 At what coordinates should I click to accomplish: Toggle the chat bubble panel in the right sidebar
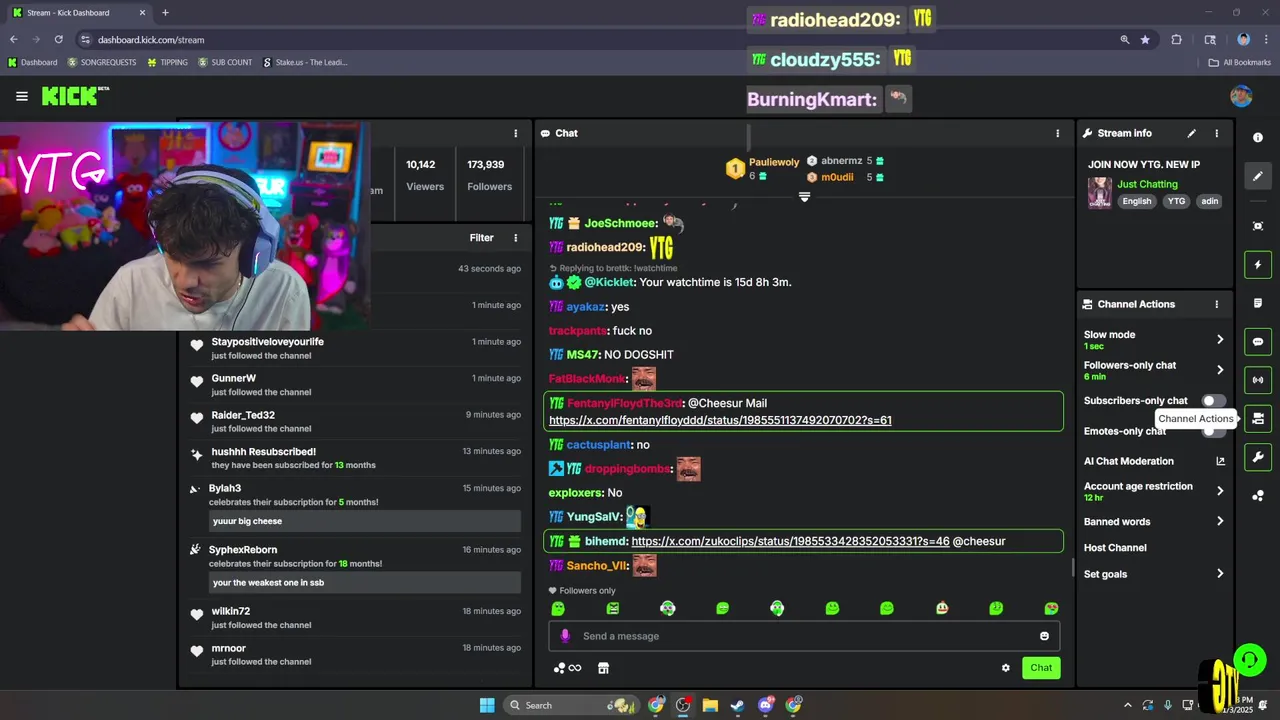1258,342
